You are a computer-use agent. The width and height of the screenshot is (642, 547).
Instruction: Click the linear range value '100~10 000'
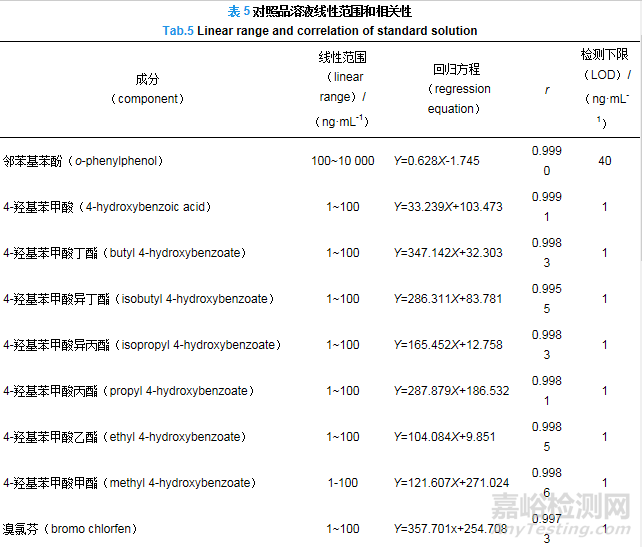(343, 161)
